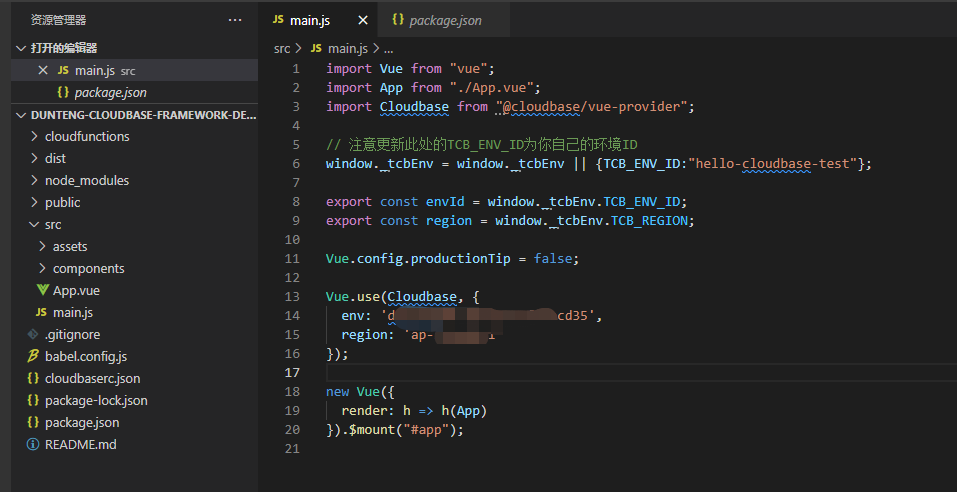Click braces icon on package.json tab
The image size is (957, 492).
[398, 20]
